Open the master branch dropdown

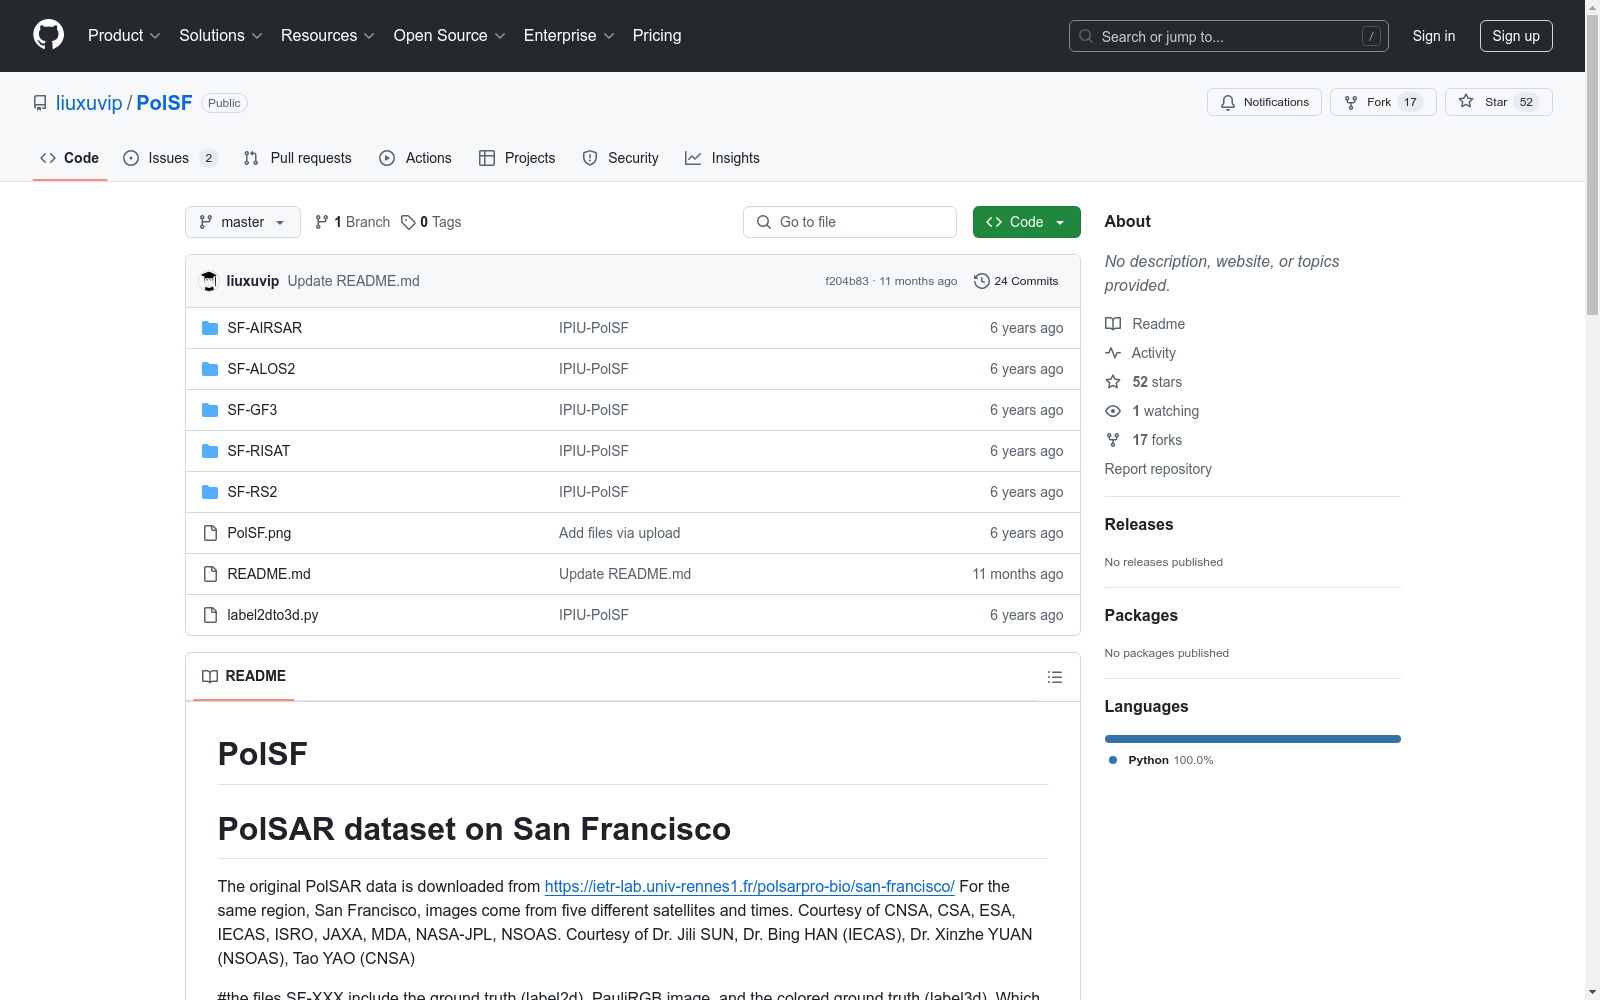[243, 222]
